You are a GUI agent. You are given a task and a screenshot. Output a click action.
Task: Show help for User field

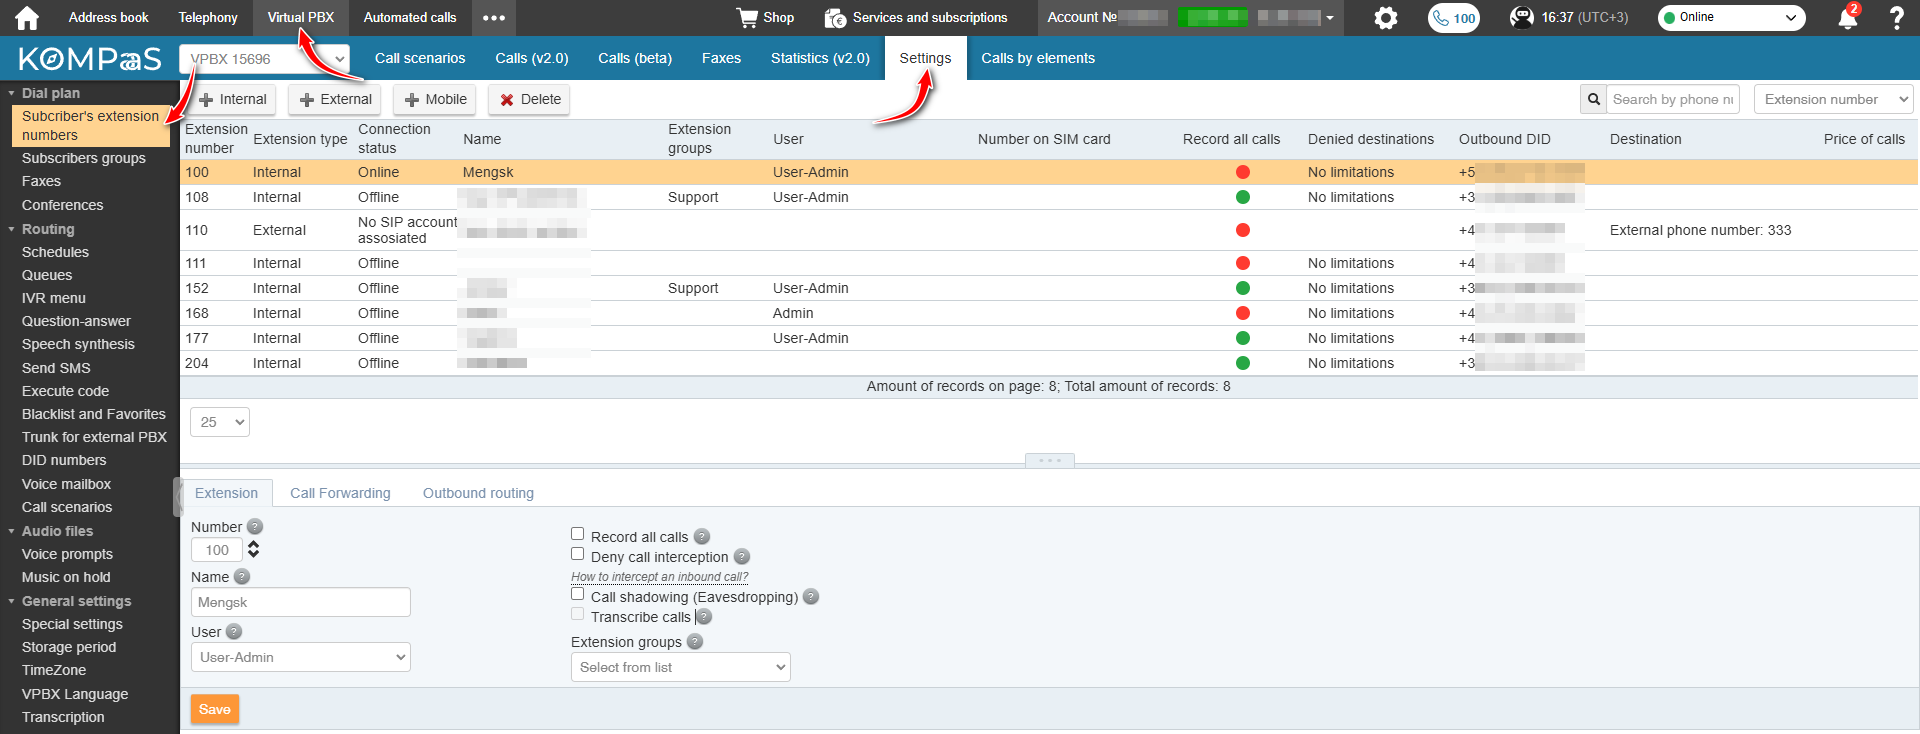pyautogui.click(x=234, y=632)
